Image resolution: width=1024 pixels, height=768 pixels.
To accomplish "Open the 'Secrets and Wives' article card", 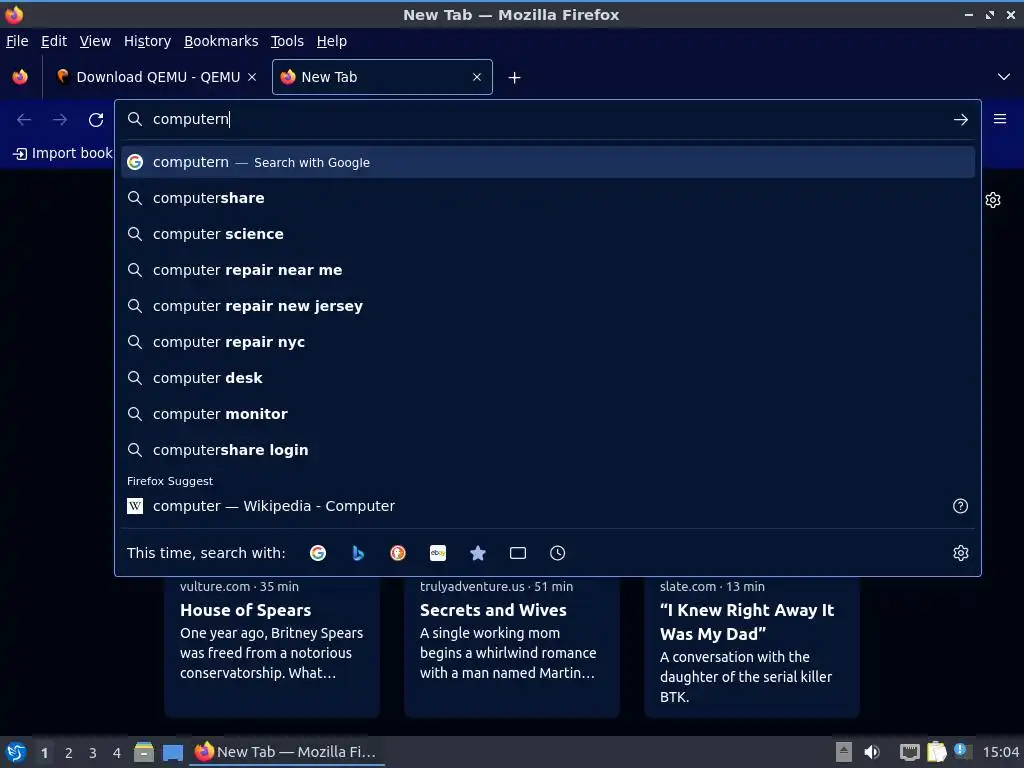I will pyautogui.click(x=511, y=647).
